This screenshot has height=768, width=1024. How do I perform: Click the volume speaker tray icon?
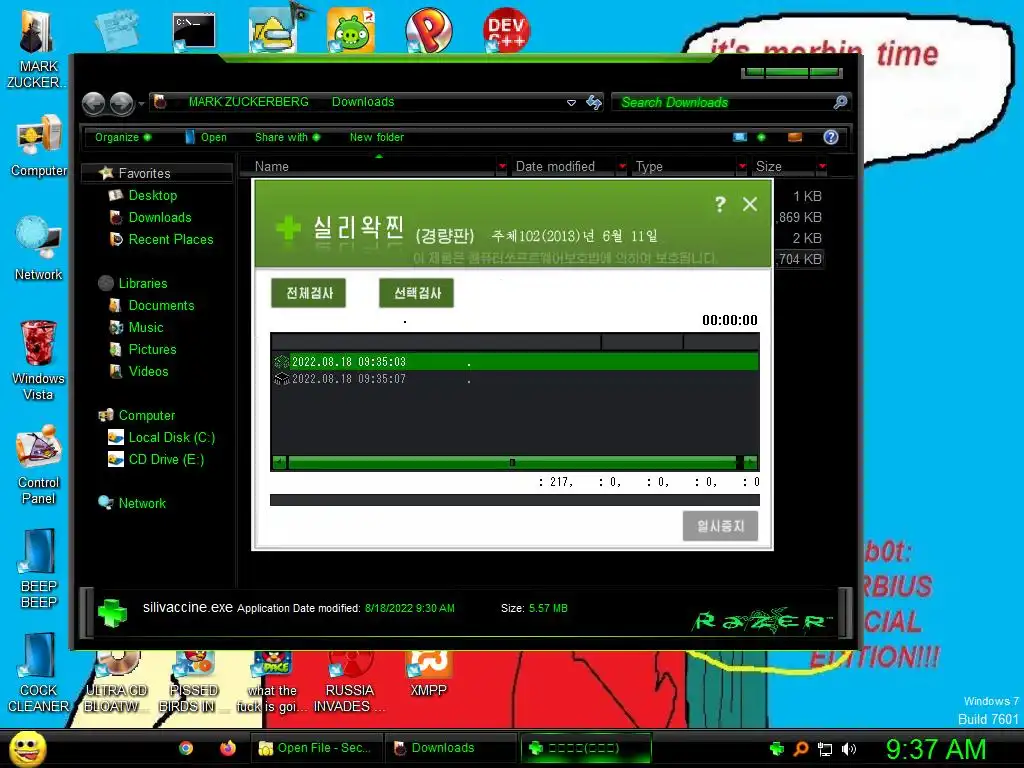(849, 749)
